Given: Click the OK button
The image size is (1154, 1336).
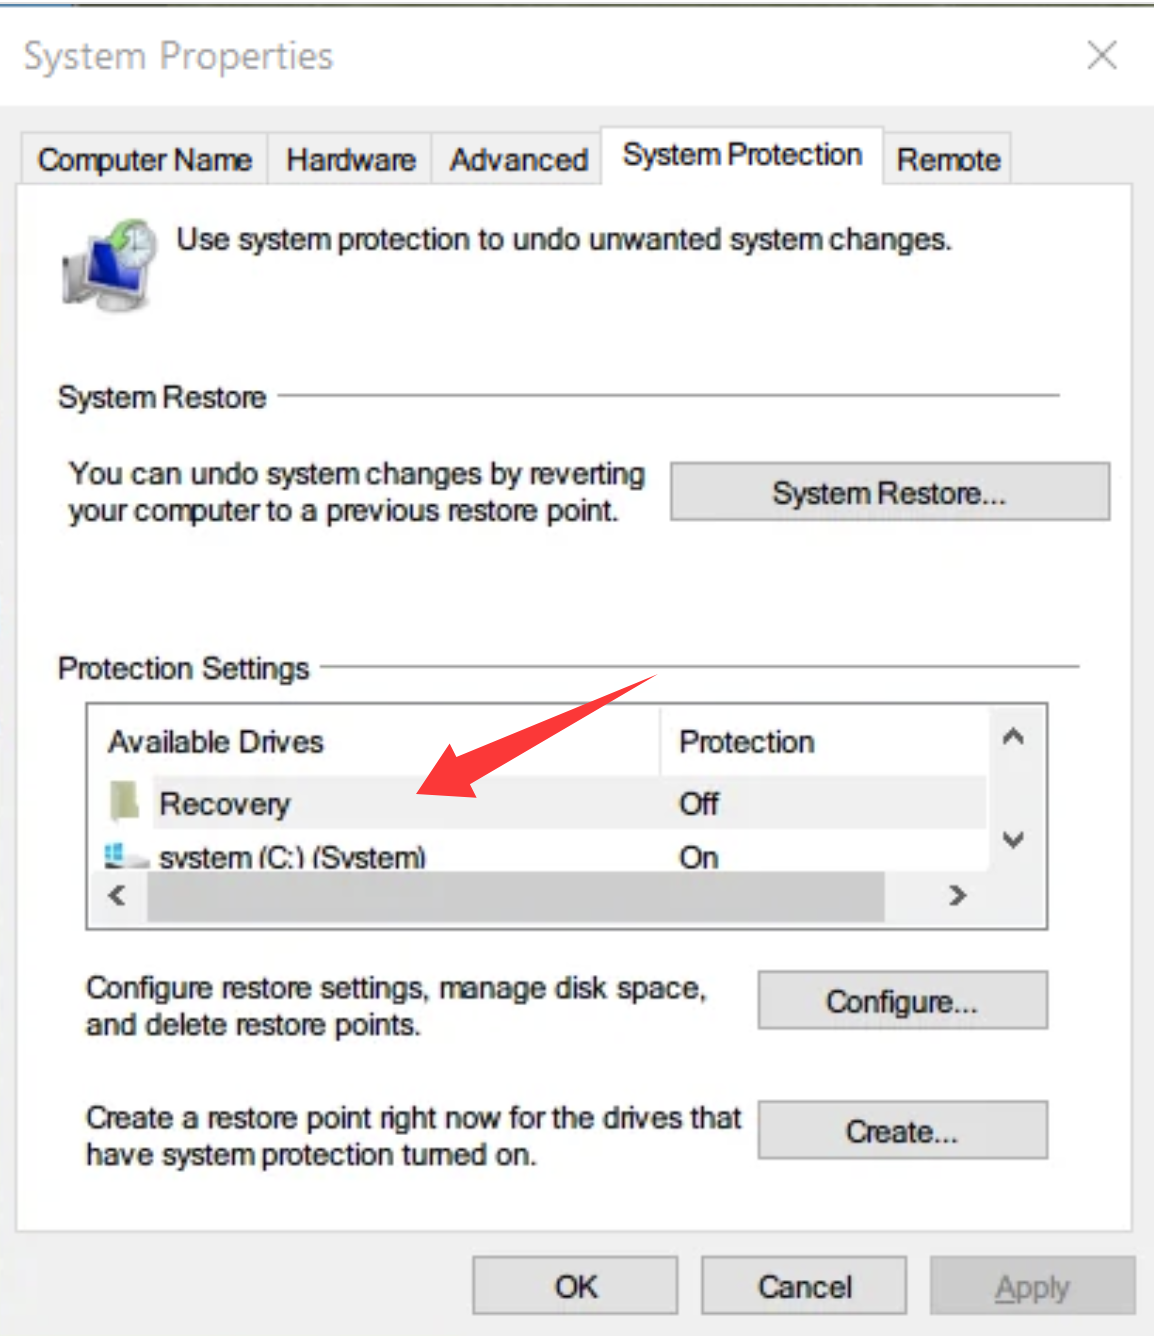Looking at the screenshot, I should coord(574,1285).
